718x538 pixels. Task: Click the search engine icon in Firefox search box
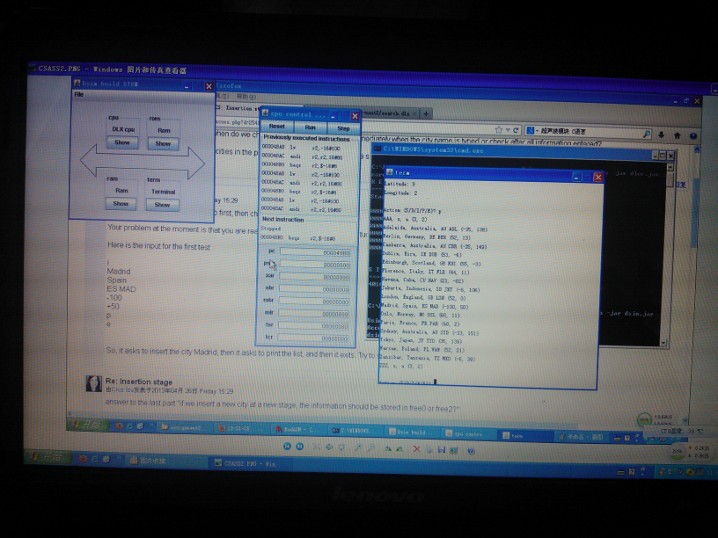531,130
